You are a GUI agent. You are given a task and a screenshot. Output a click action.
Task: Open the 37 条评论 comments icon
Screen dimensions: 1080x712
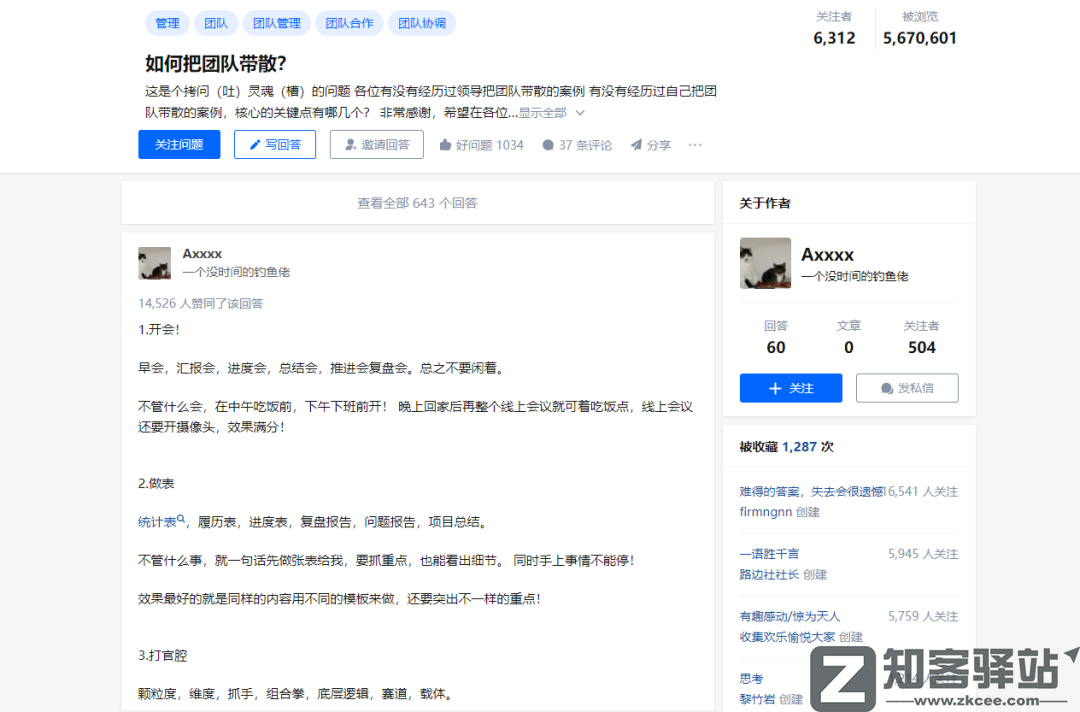[x=548, y=145]
